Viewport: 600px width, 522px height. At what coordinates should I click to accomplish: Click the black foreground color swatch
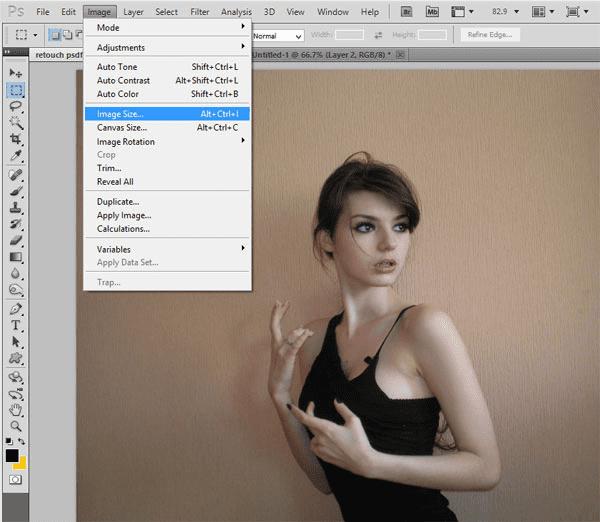12,455
